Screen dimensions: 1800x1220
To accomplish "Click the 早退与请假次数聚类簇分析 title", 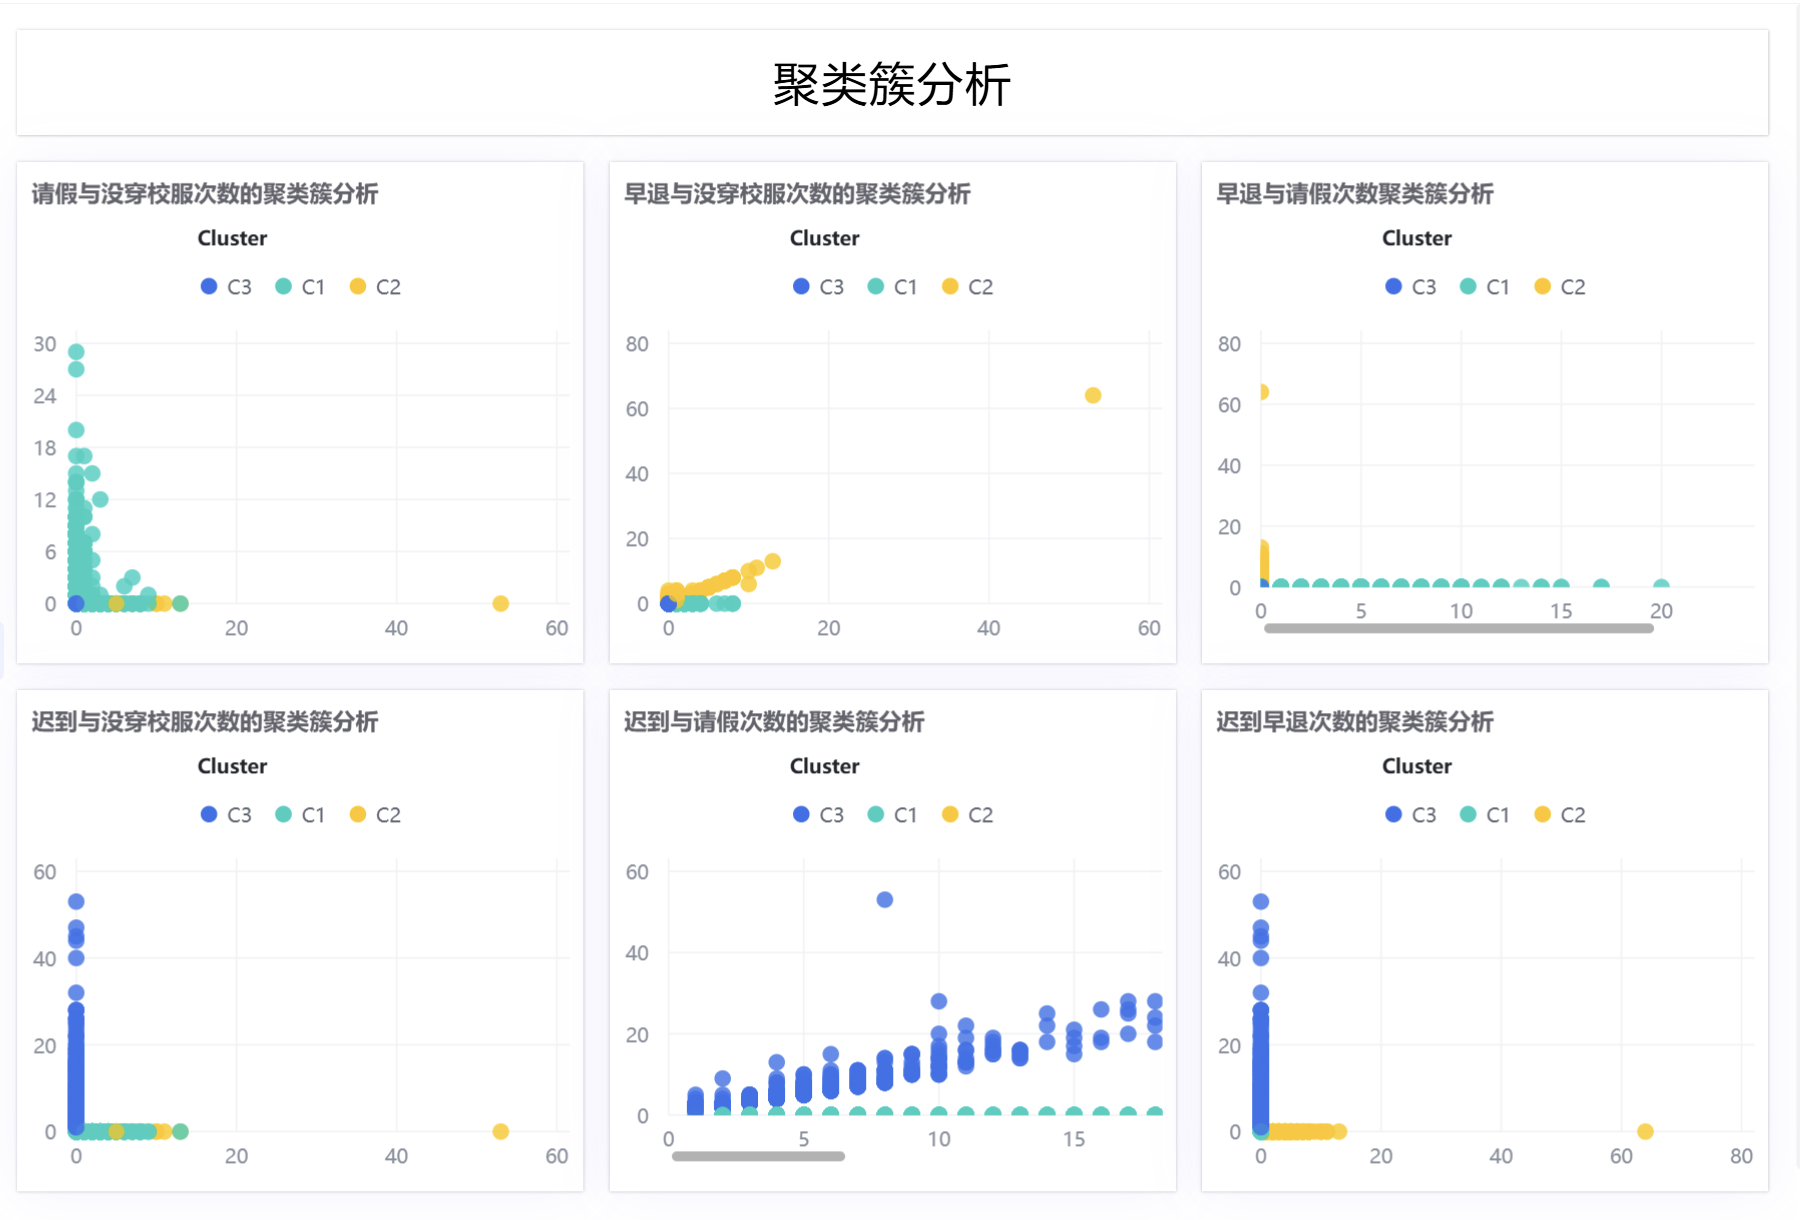I will pos(1354,194).
